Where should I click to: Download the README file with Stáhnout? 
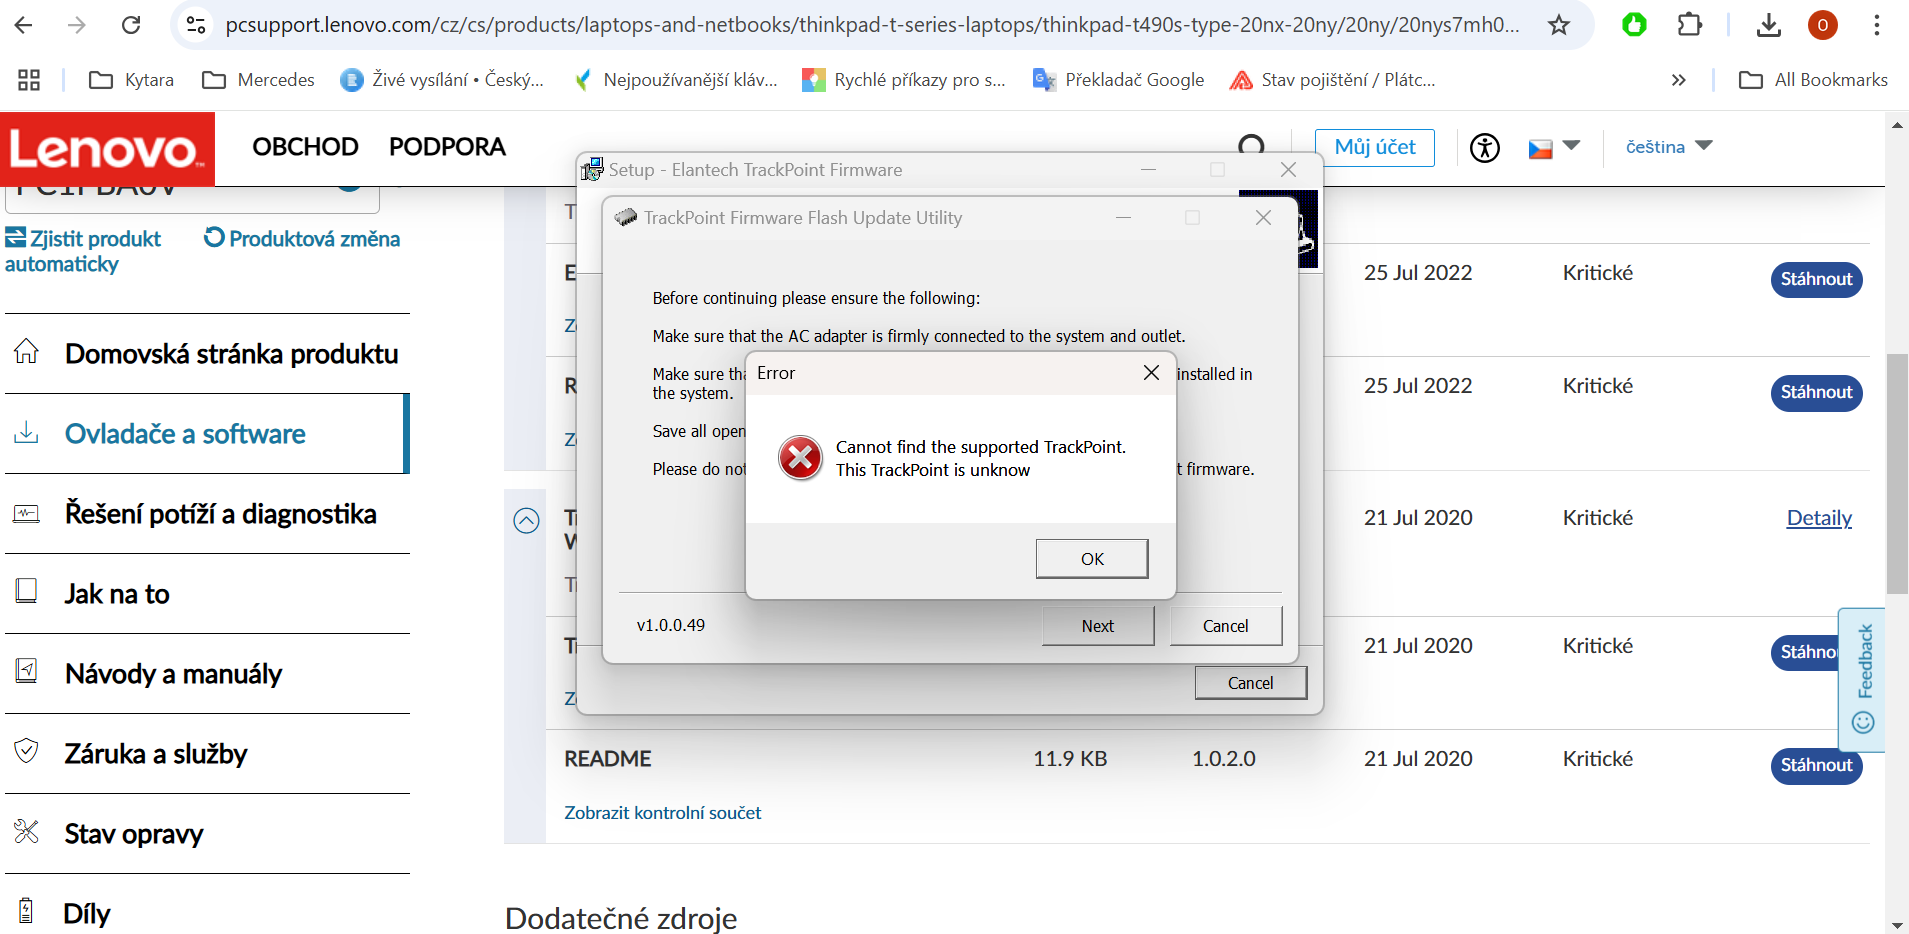1815,765
